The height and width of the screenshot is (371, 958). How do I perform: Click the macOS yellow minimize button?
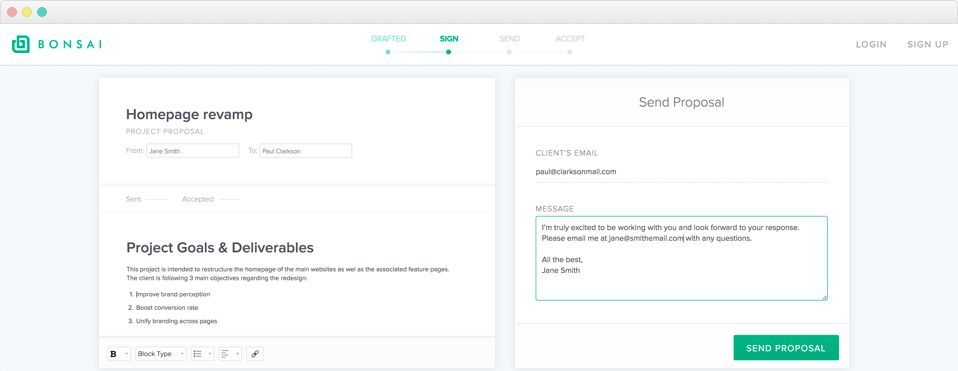(27, 12)
